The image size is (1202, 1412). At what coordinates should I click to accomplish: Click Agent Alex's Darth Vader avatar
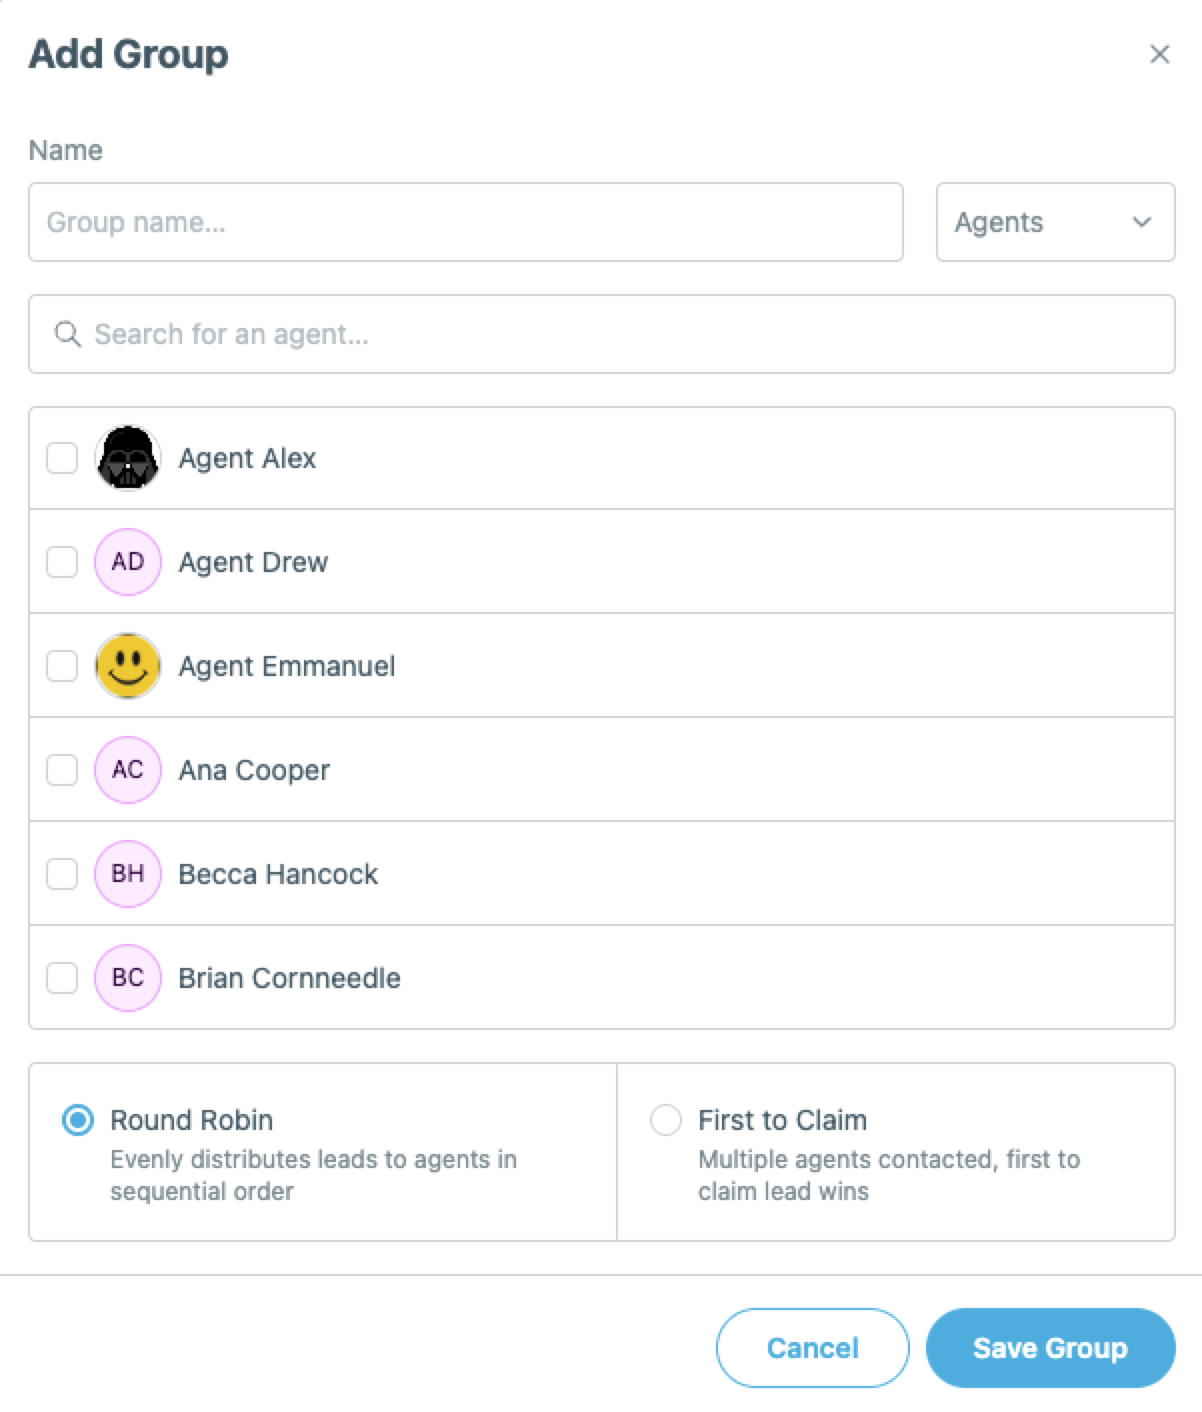click(128, 458)
